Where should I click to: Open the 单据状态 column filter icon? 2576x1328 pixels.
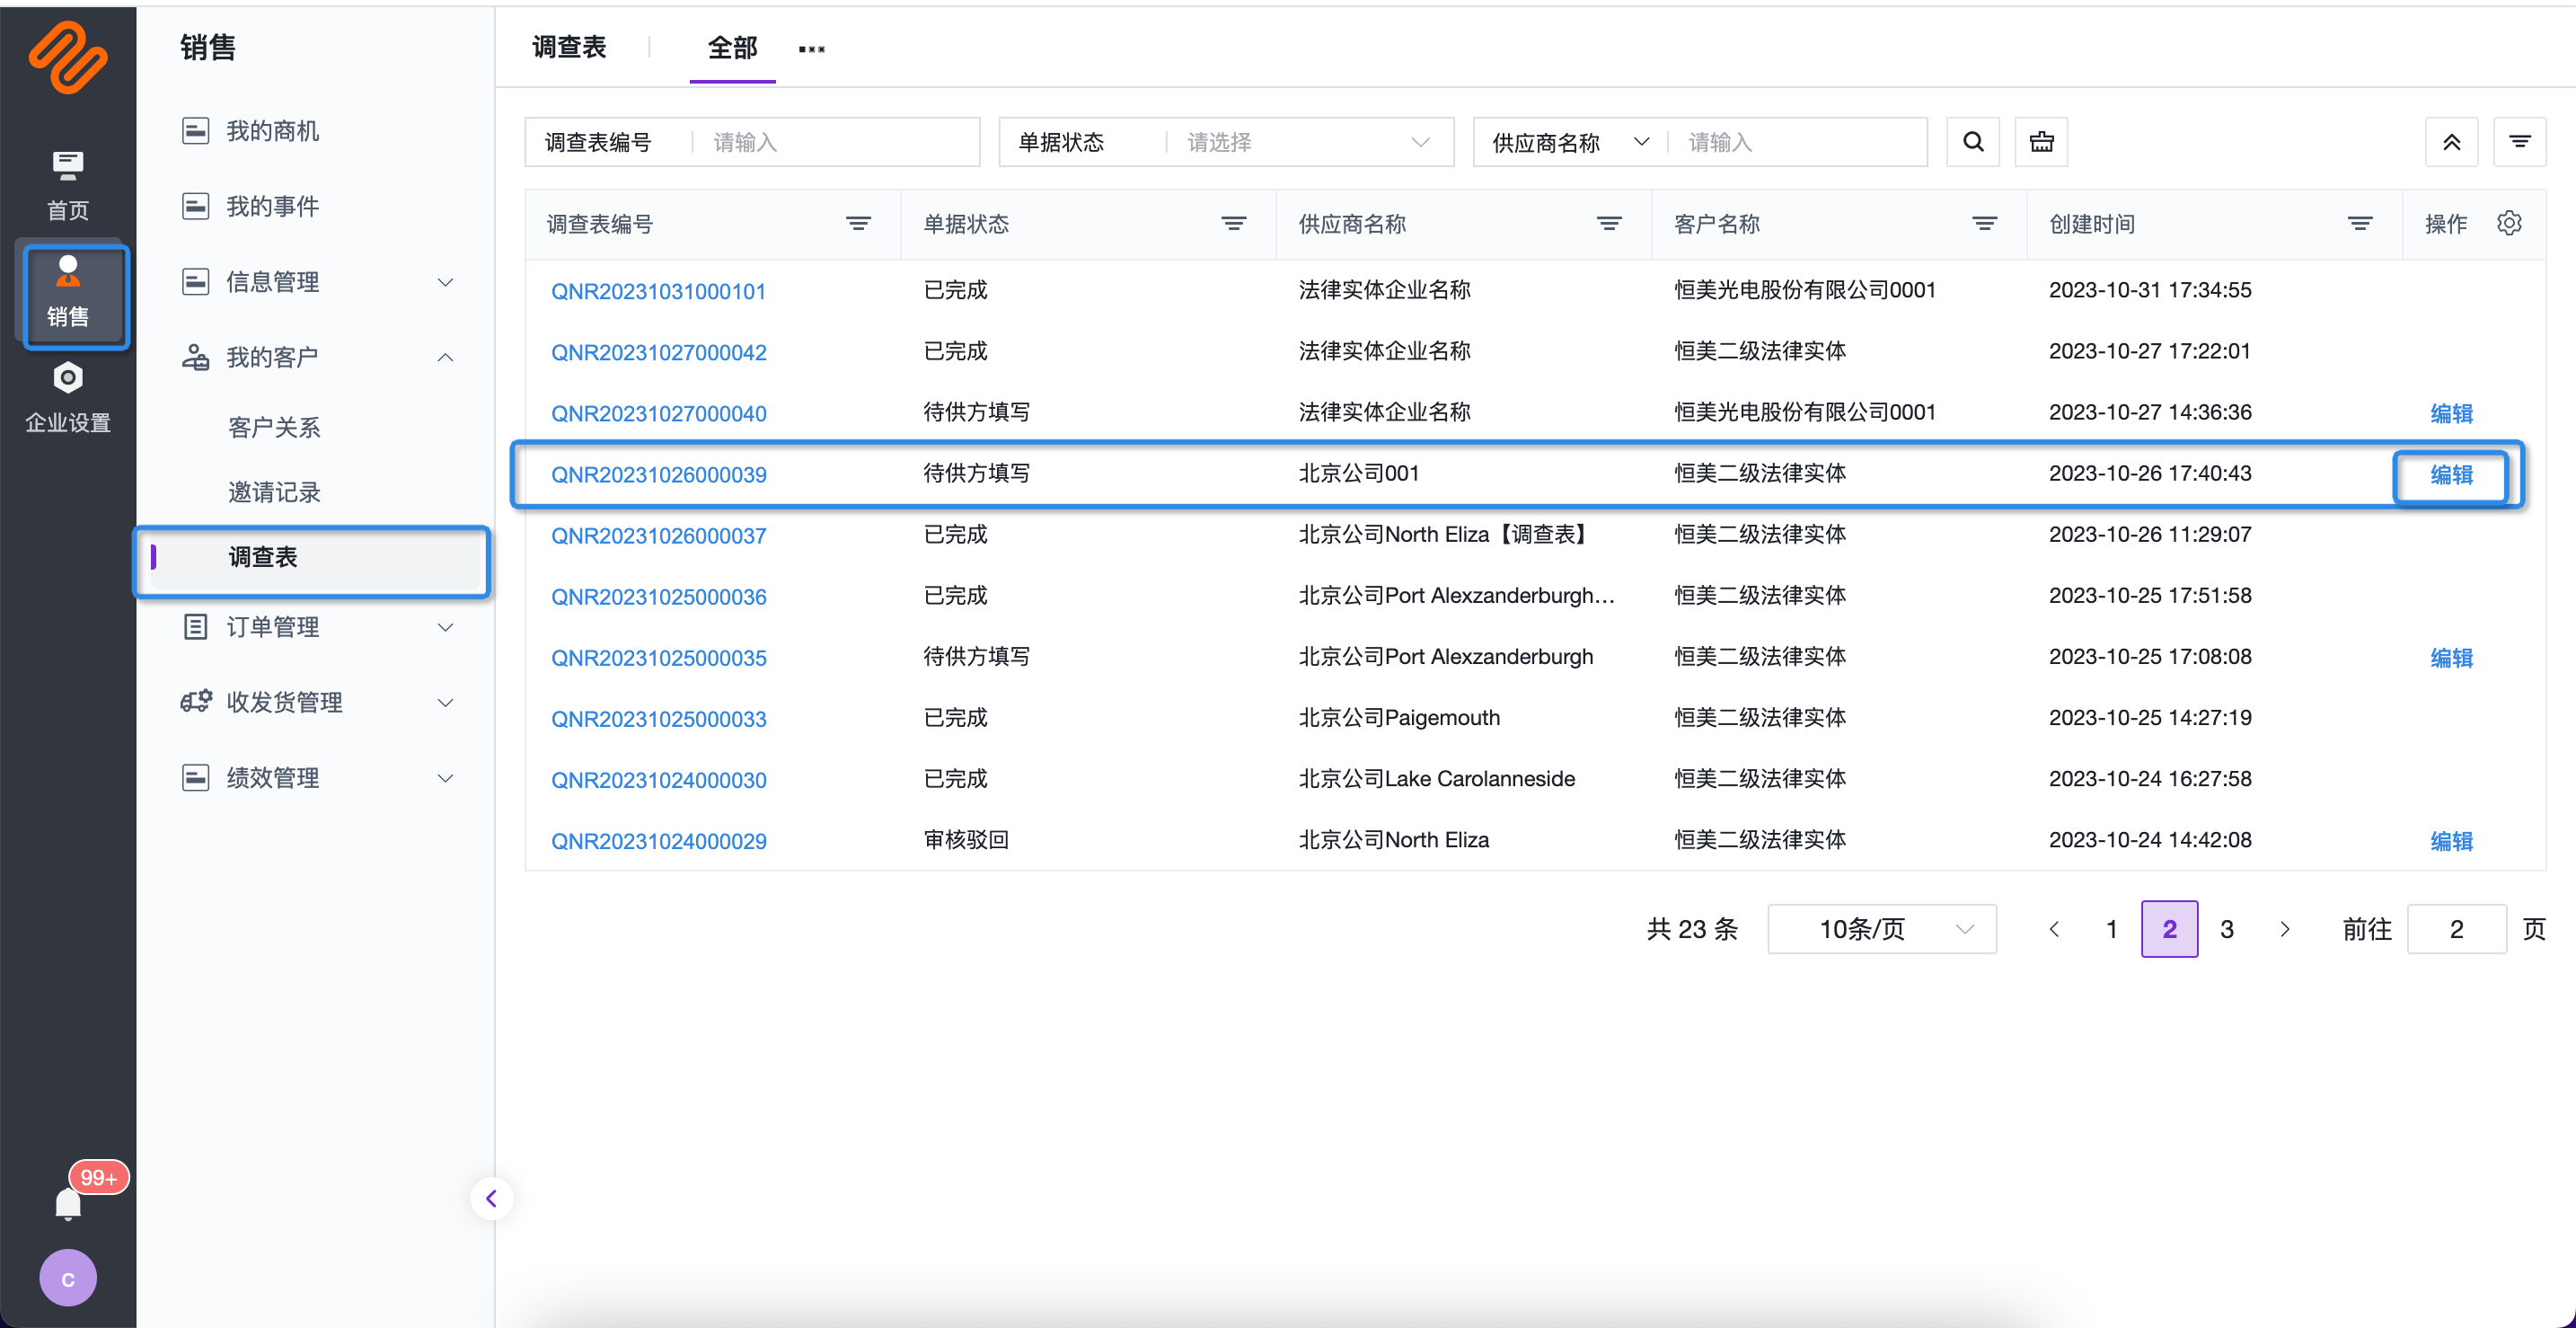click(x=1234, y=224)
